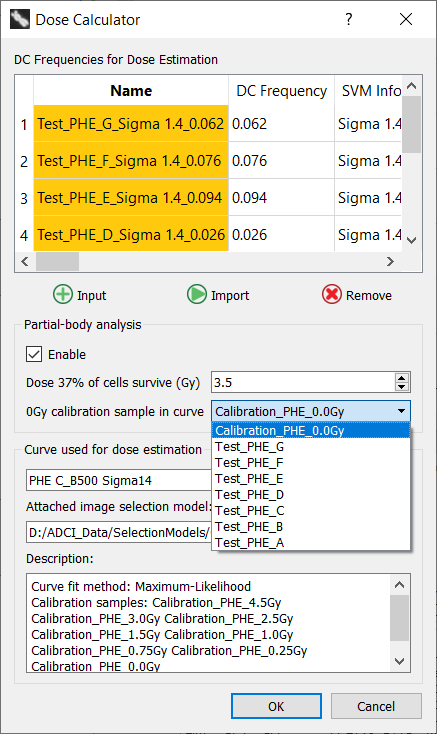Click the OK button
Viewport: 437px width, 734px height.
click(x=276, y=706)
